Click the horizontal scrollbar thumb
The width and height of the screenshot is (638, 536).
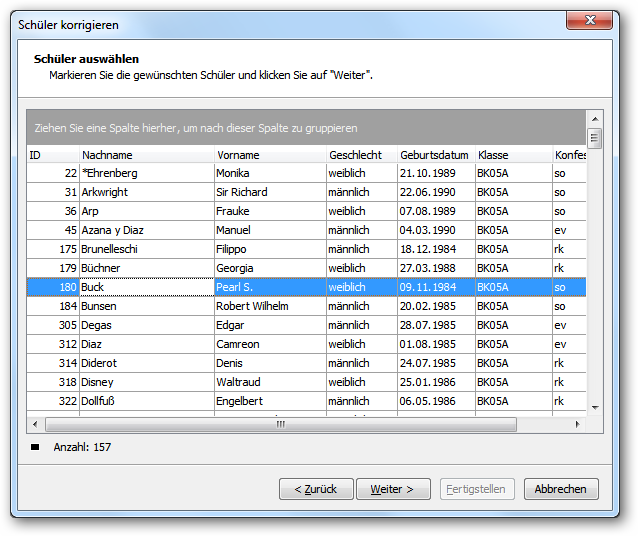pyautogui.click(x=281, y=424)
